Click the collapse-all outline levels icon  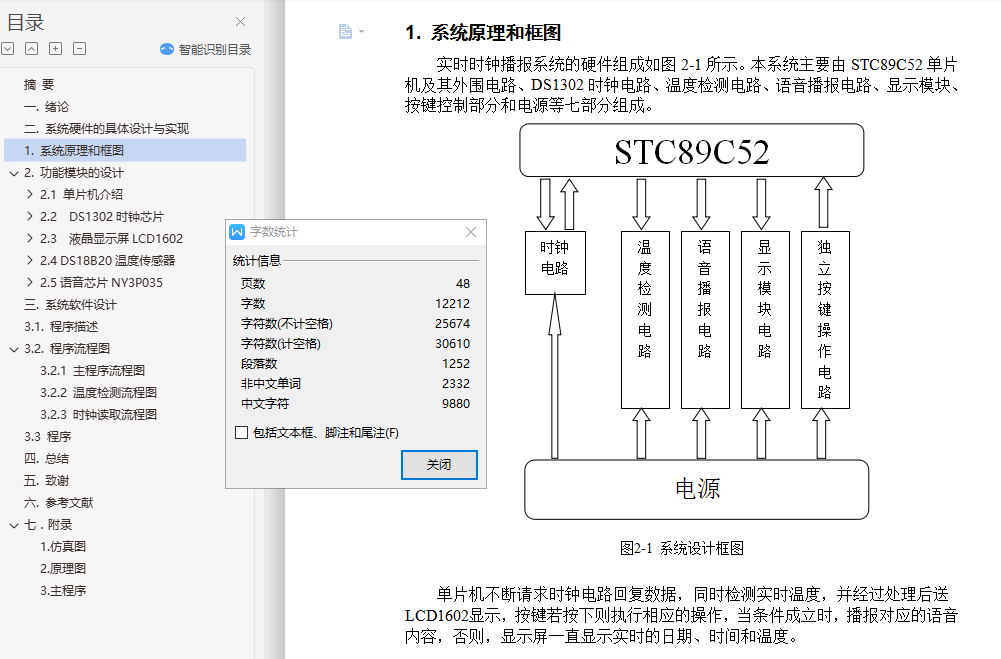tap(31, 49)
